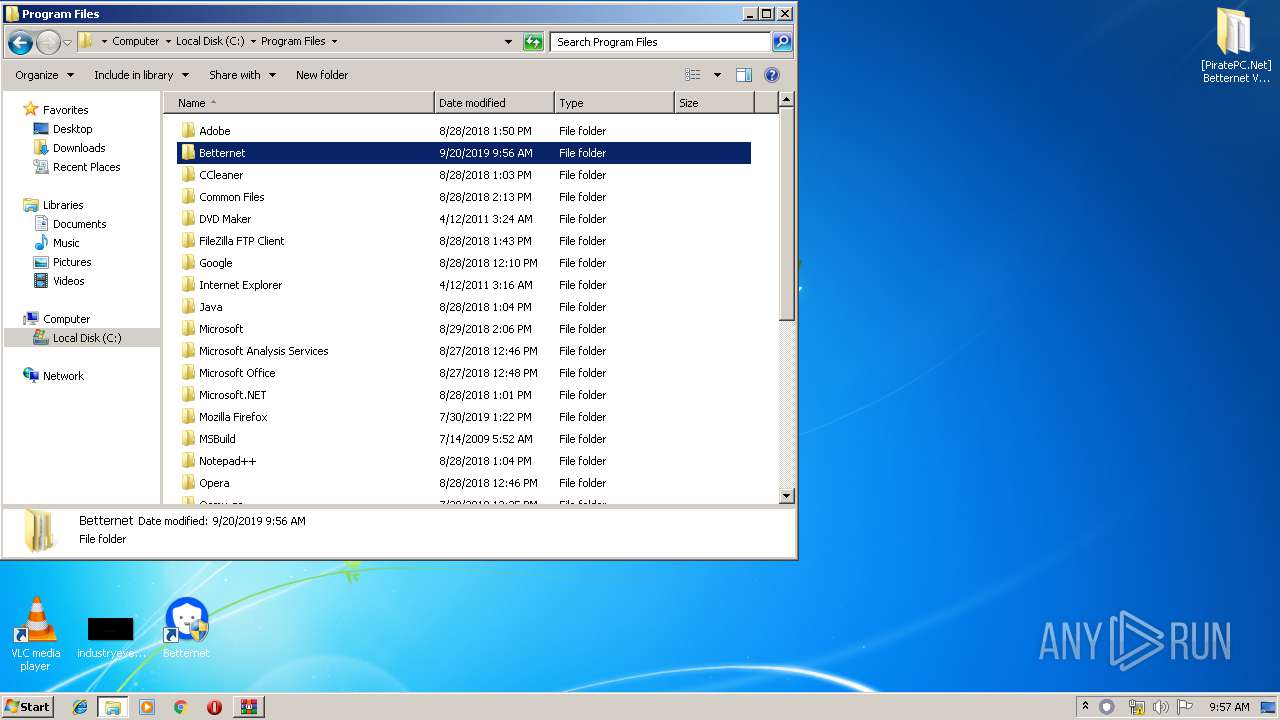The image size is (1280, 720).
Task: Open Desktop in the navigation pane
Action: (x=72, y=129)
